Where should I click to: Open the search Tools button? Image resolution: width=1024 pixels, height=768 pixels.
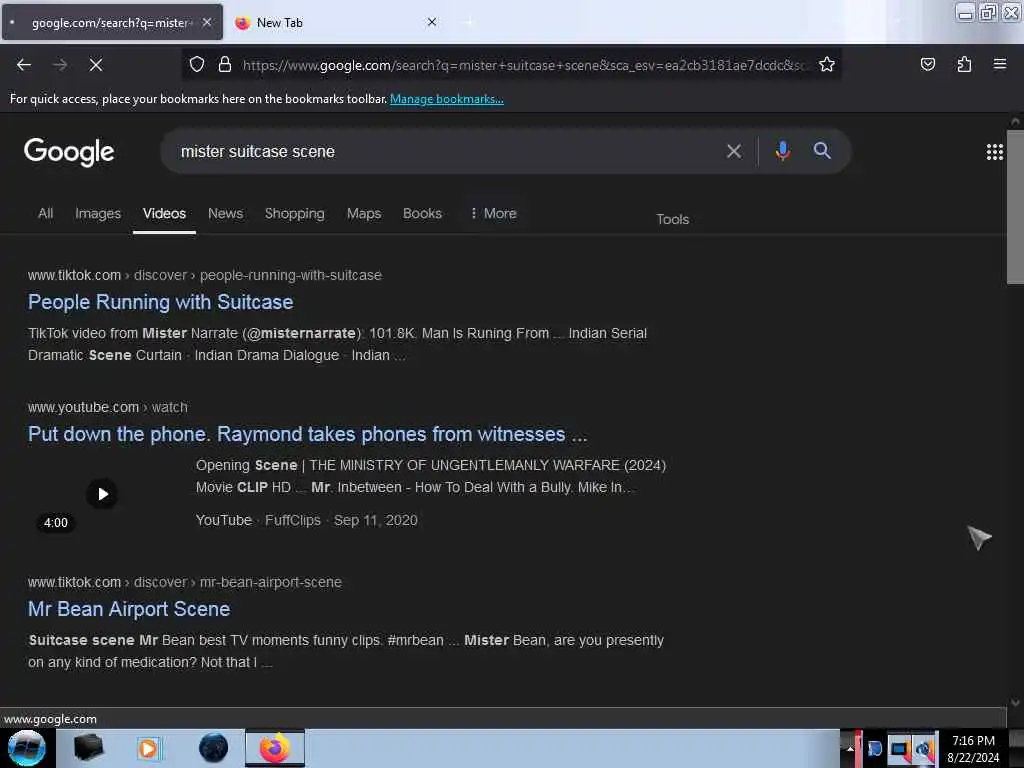(672, 219)
